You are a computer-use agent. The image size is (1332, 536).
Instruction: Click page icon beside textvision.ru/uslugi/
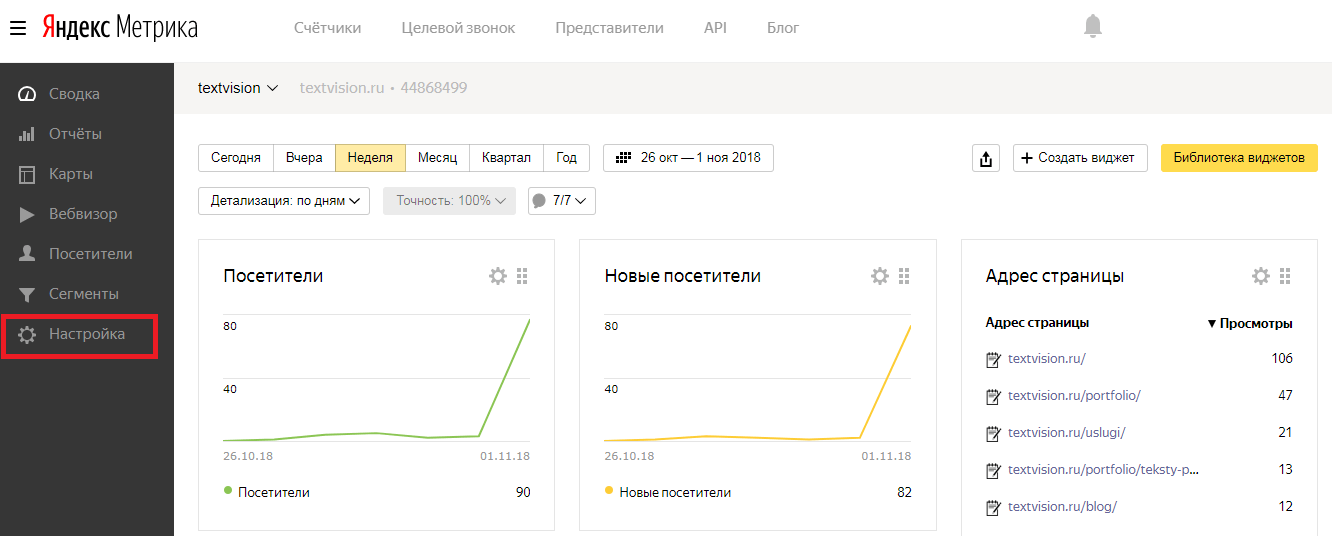pos(993,433)
